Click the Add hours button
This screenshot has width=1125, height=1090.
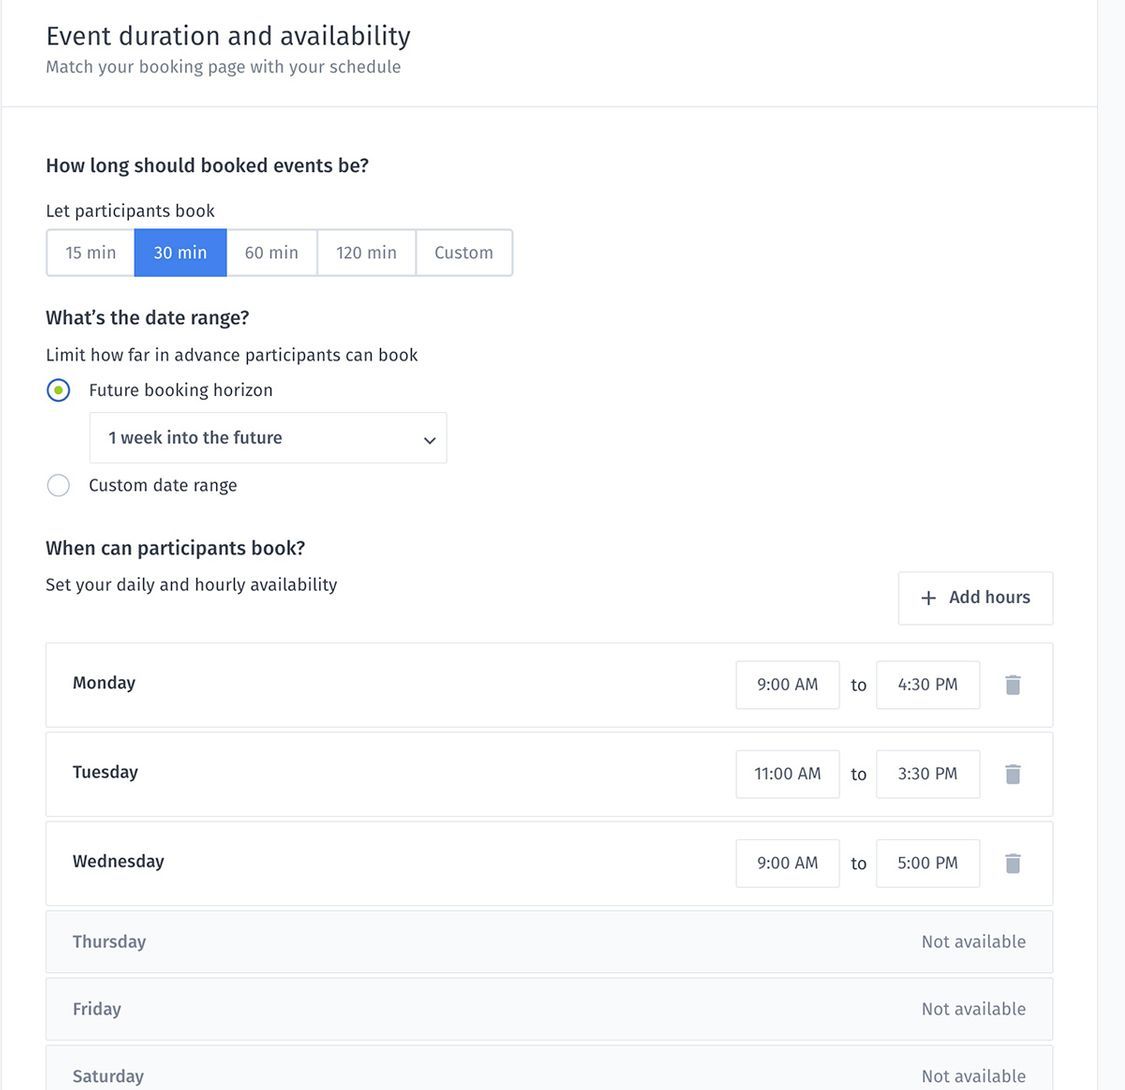pyautogui.click(x=975, y=598)
